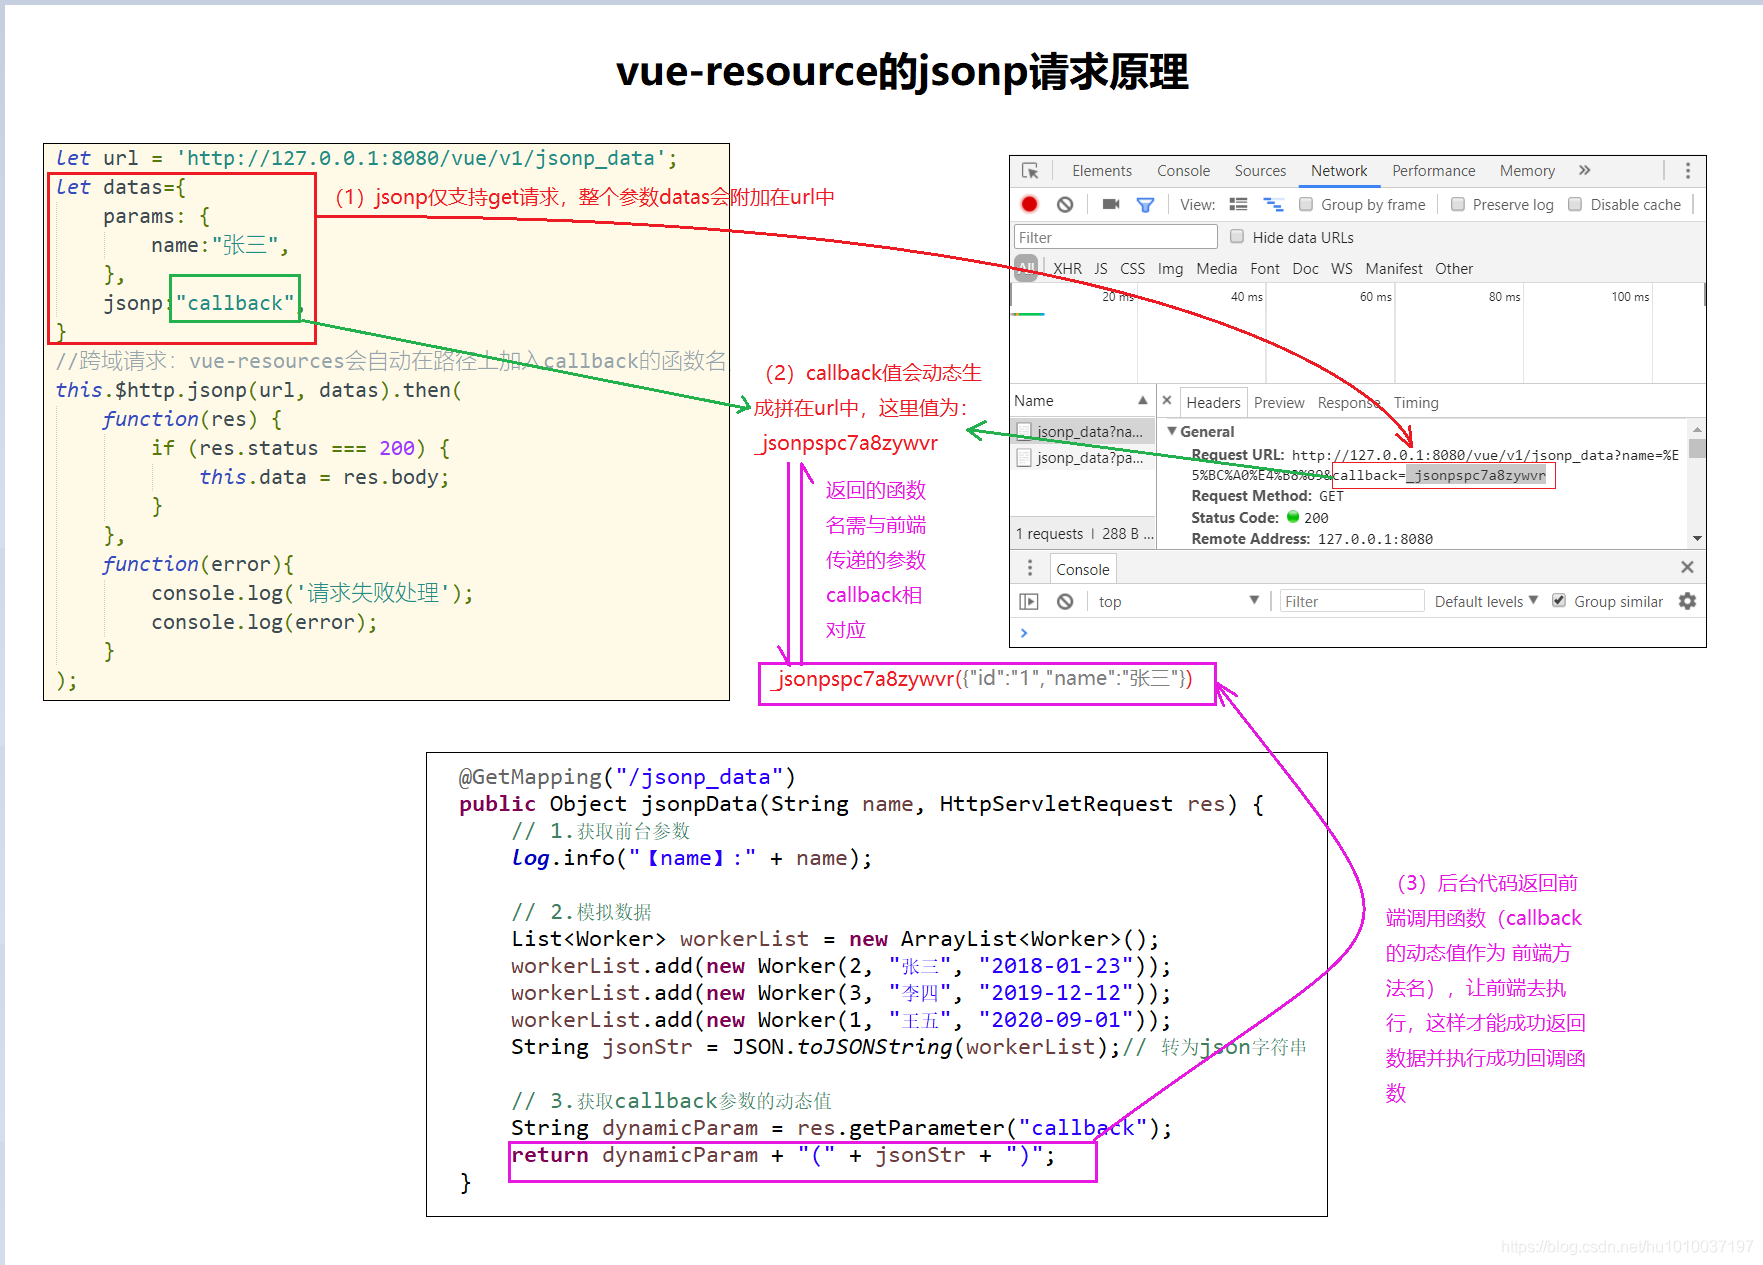Filter requests by XHR
The height and width of the screenshot is (1265, 1763).
(1067, 268)
